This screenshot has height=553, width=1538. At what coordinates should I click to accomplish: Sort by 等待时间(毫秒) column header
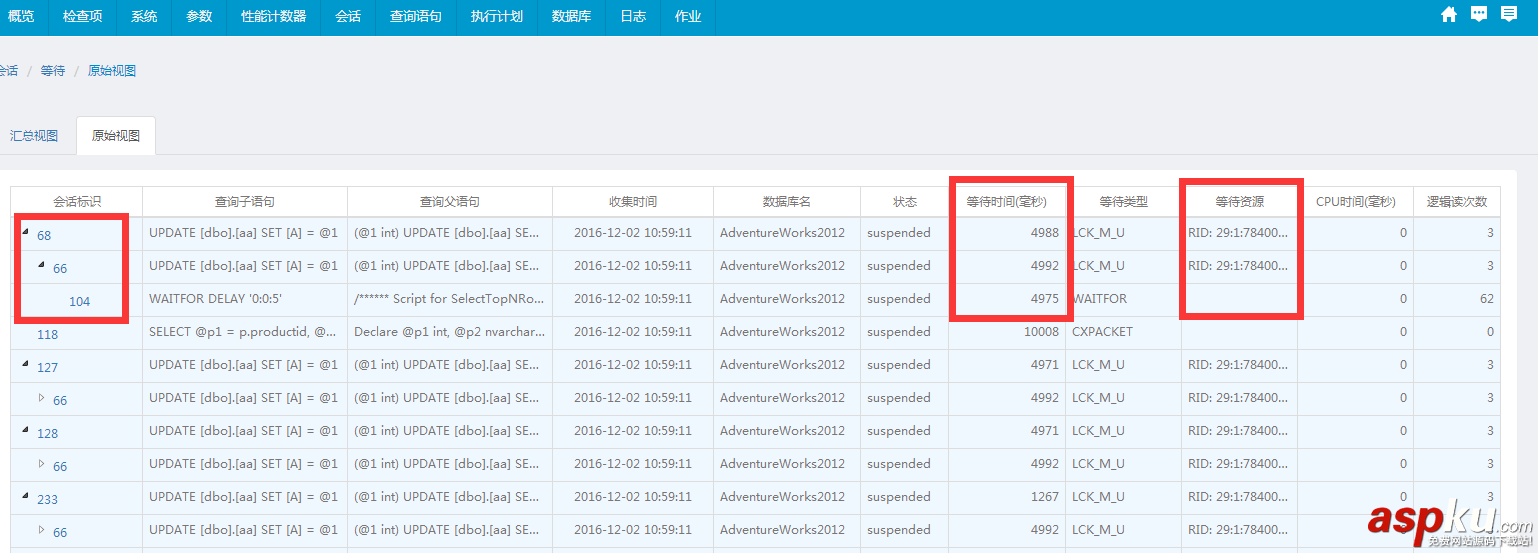pyautogui.click(x=1007, y=201)
